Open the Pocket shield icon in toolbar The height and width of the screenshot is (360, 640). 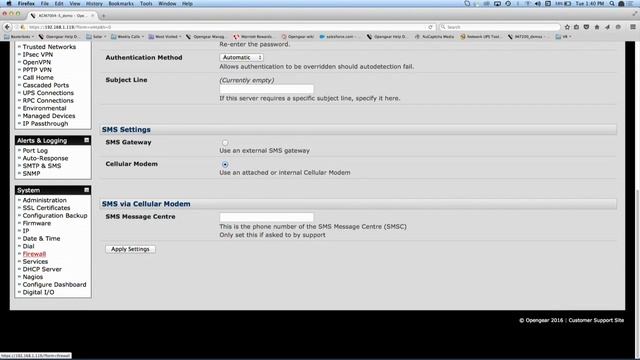click(x=587, y=27)
